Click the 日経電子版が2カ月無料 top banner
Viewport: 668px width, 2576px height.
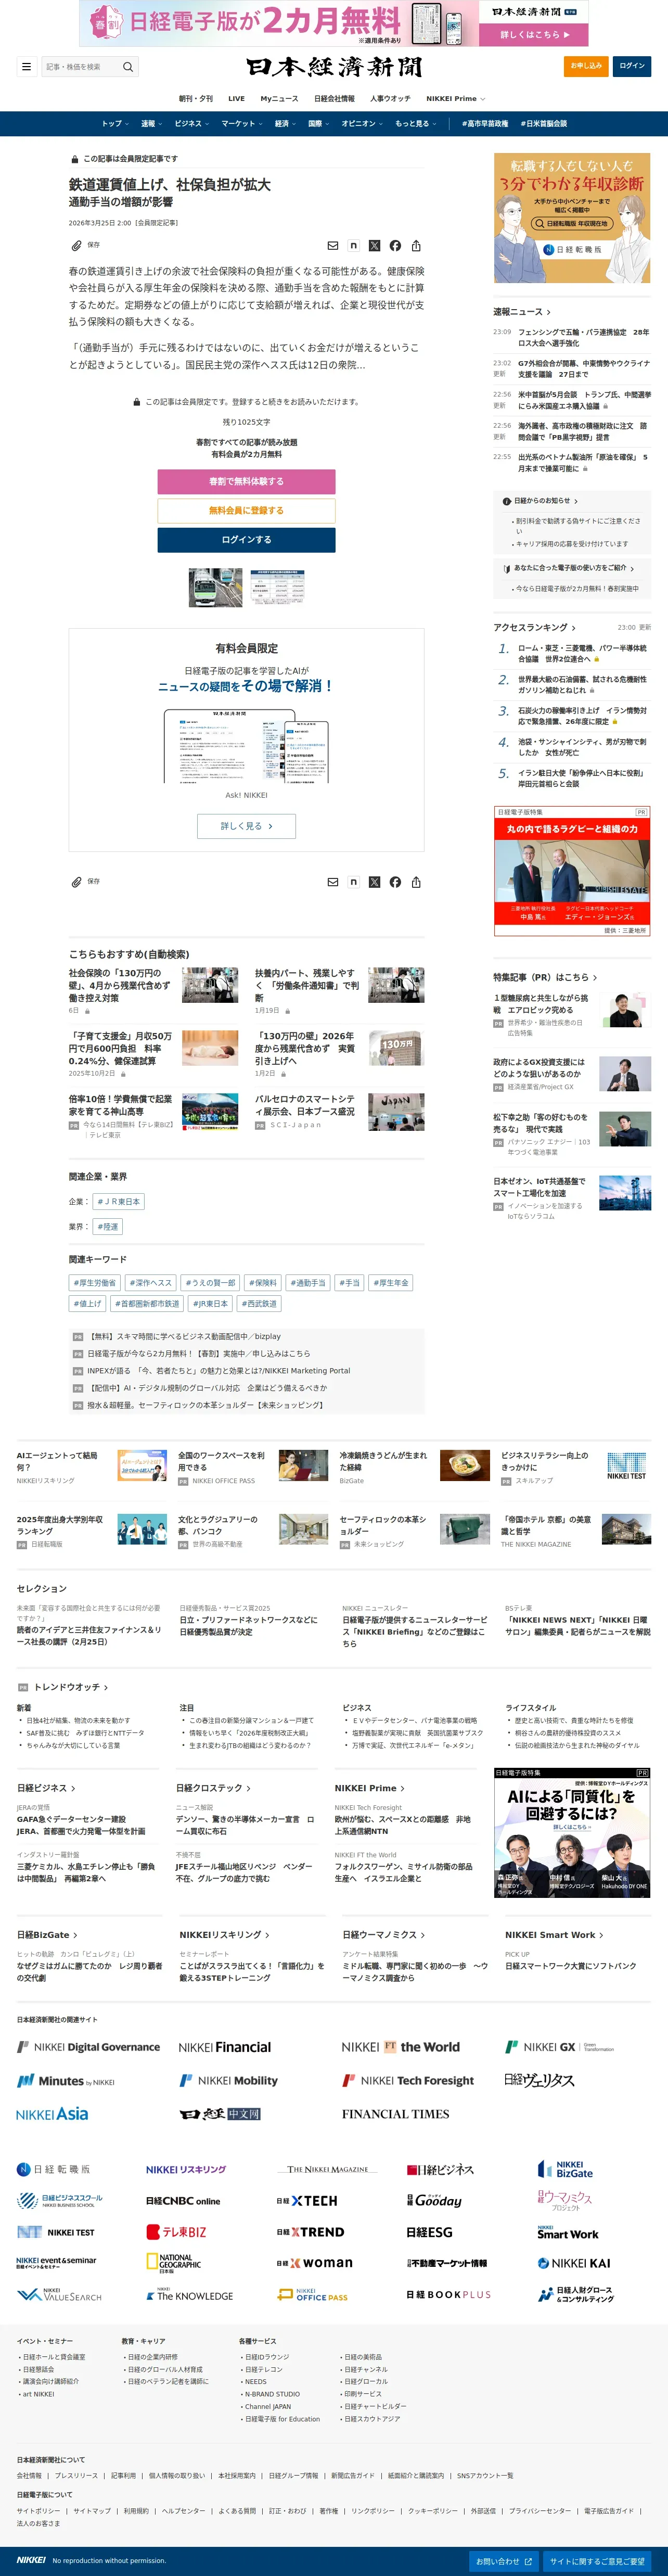pyautogui.click(x=334, y=23)
